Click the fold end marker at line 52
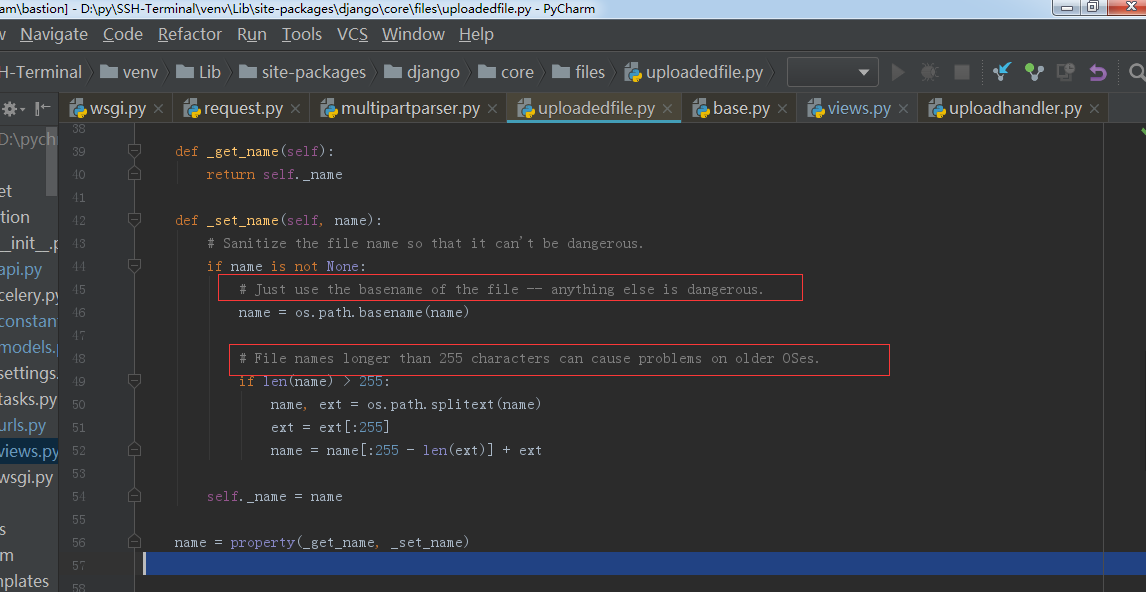This screenshot has width=1146, height=592. point(134,449)
